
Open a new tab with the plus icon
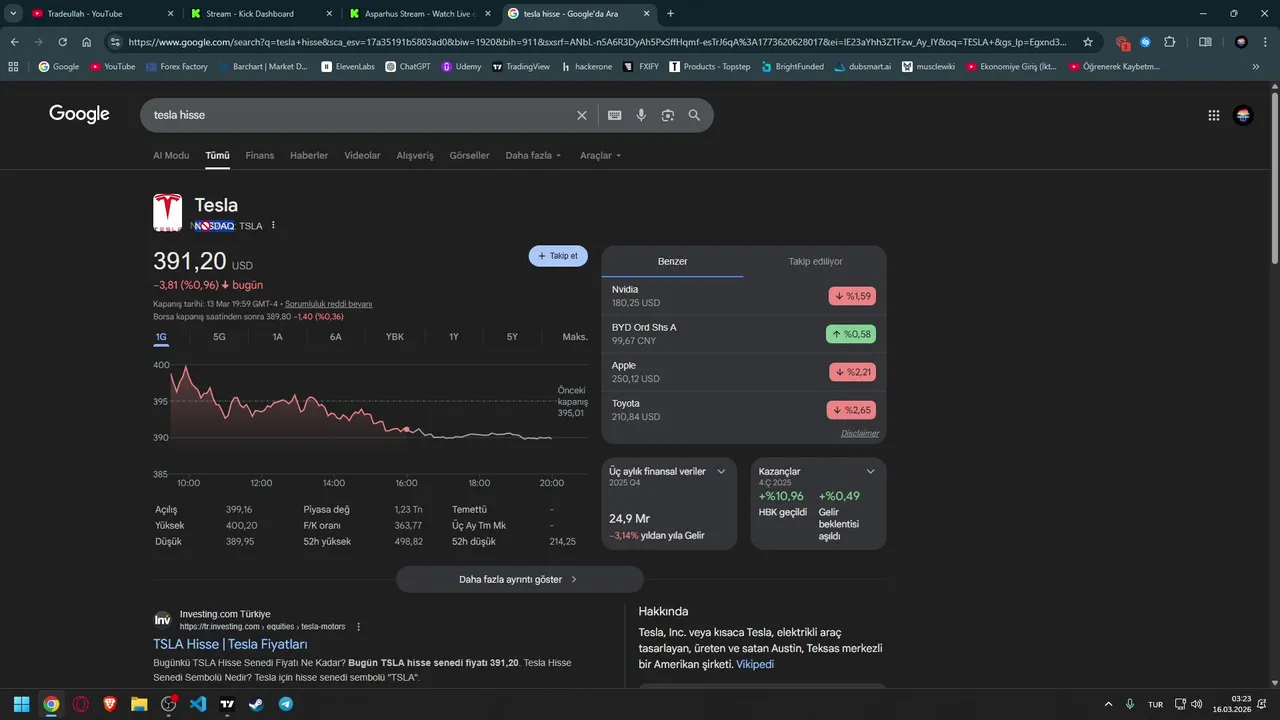pyautogui.click(x=670, y=14)
